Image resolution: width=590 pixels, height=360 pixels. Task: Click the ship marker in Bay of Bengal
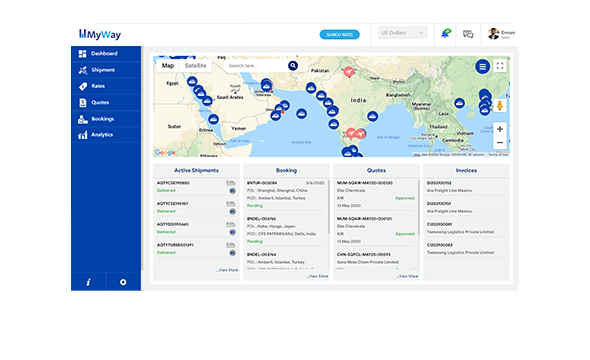coord(373,116)
